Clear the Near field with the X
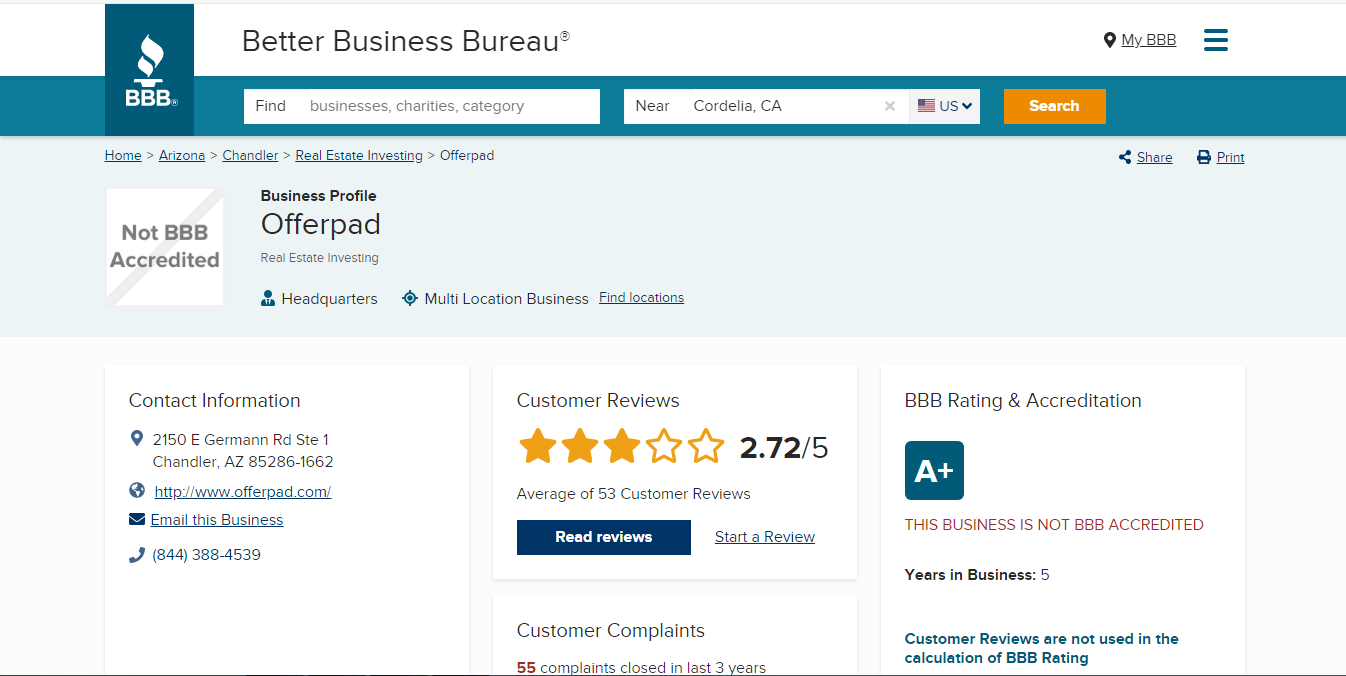The width and height of the screenshot is (1346, 676). point(889,105)
